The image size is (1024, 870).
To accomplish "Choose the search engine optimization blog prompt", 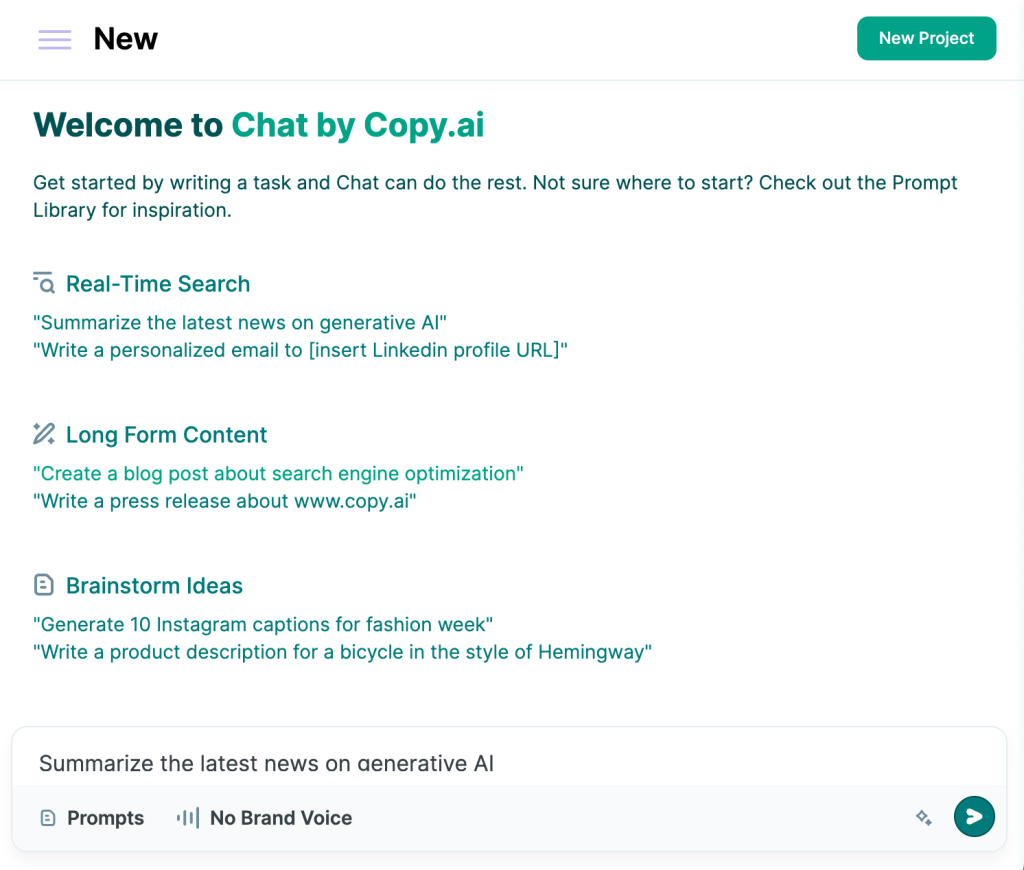I will [x=278, y=473].
